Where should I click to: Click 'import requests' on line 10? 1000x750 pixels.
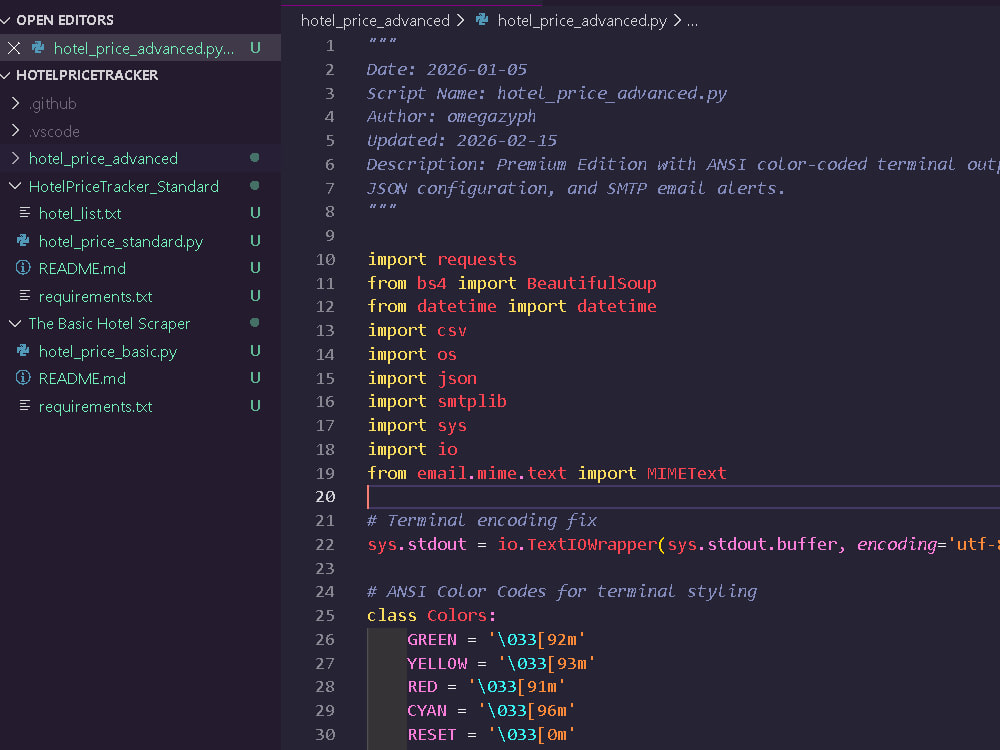tap(442, 259)
